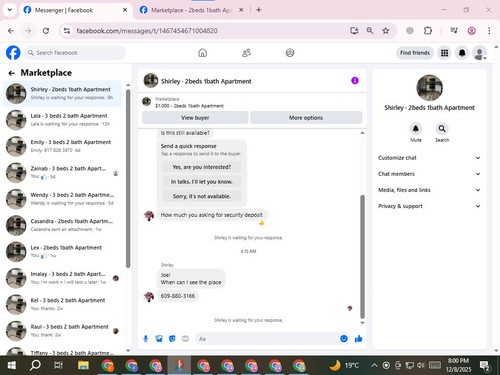Expand Customize chat section
Viewport: 500px width, 375px height.
pyautogui.click(x=429, y=158)
